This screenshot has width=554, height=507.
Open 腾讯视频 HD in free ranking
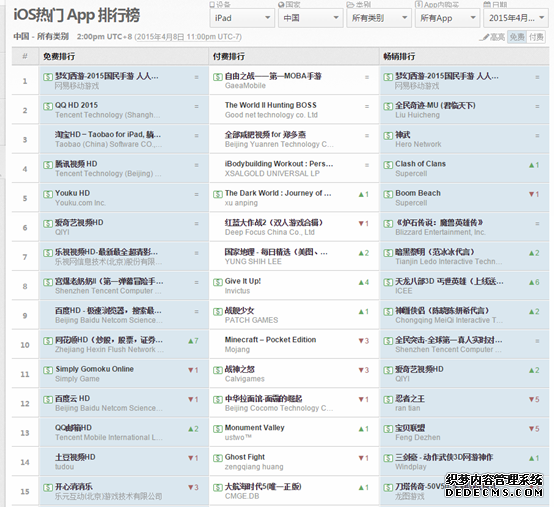coord(76,164)
